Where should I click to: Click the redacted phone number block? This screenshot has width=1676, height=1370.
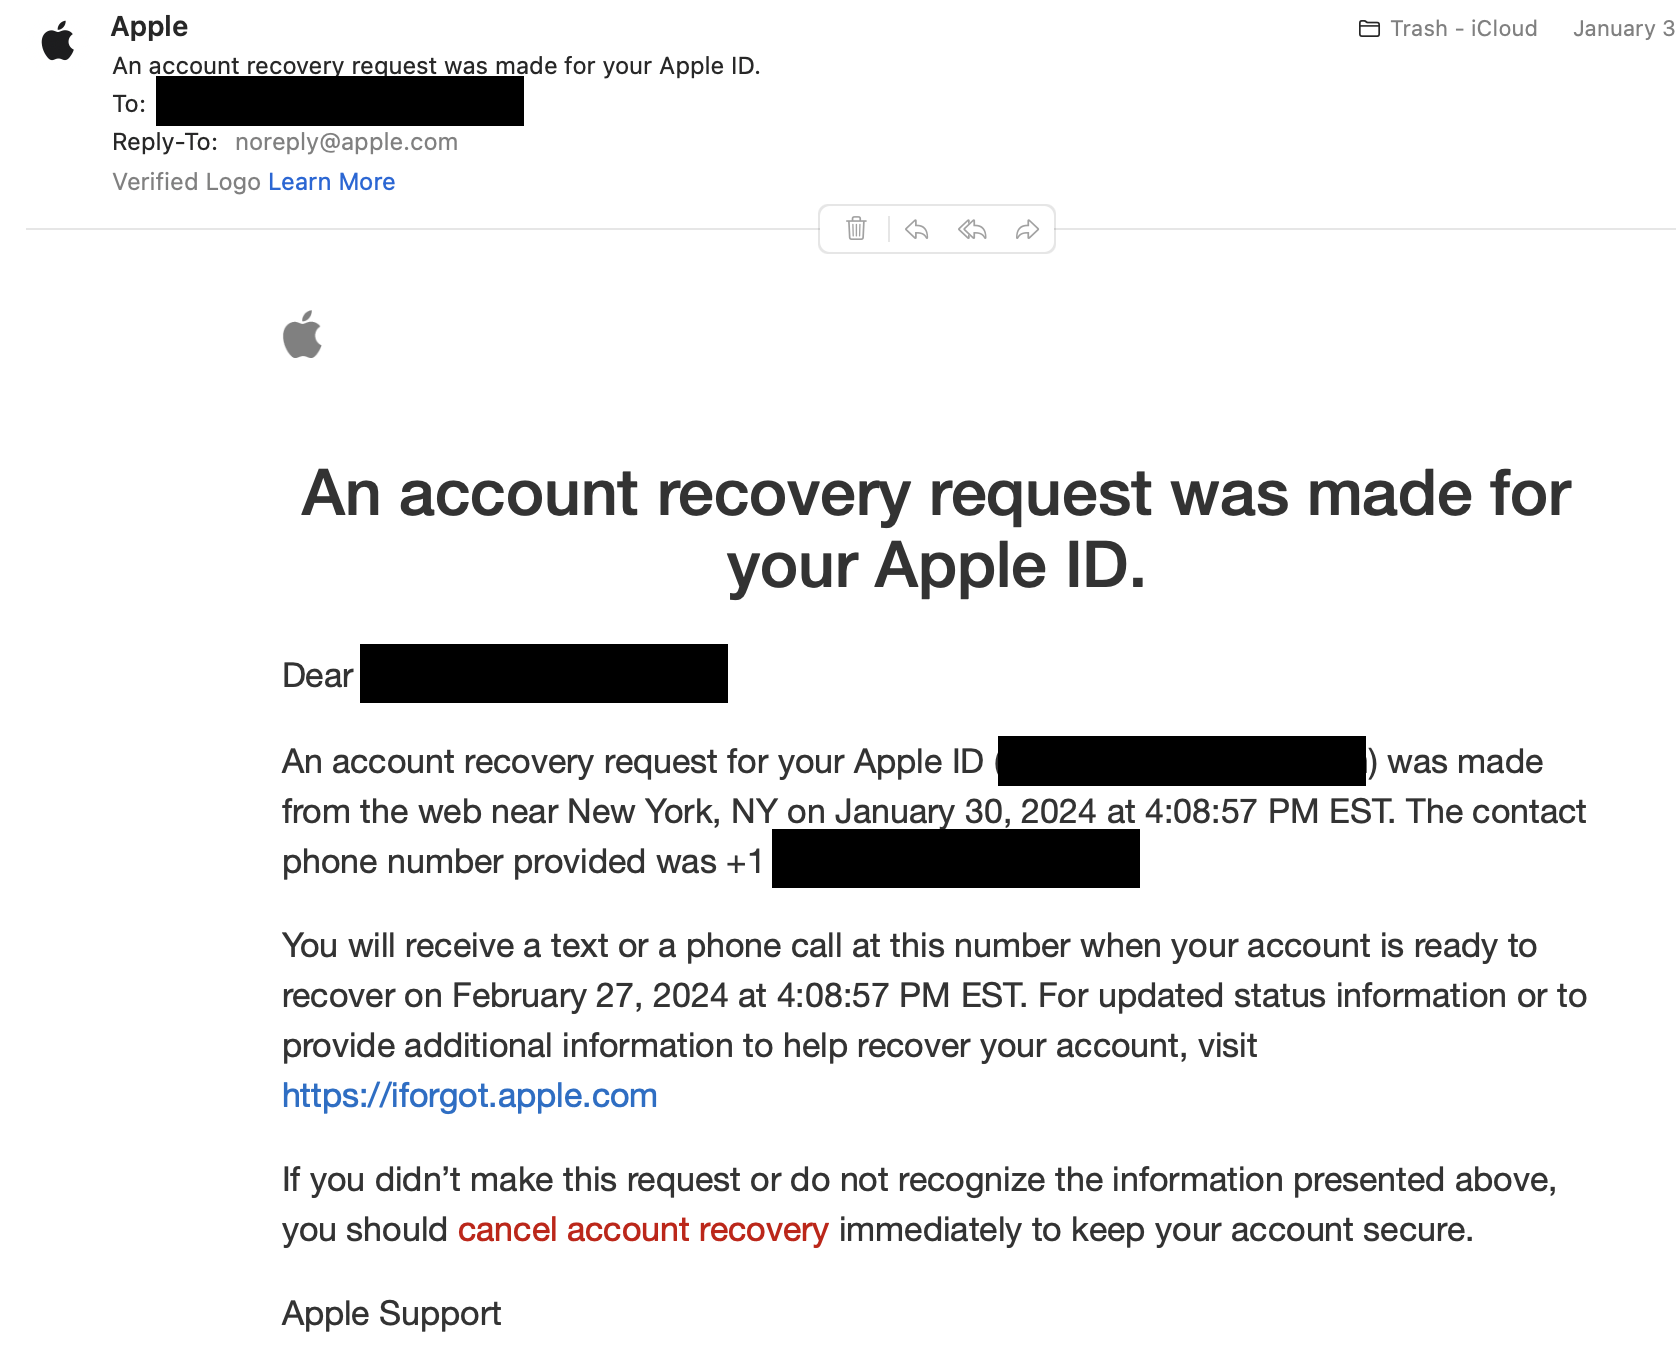coord(956,859)
